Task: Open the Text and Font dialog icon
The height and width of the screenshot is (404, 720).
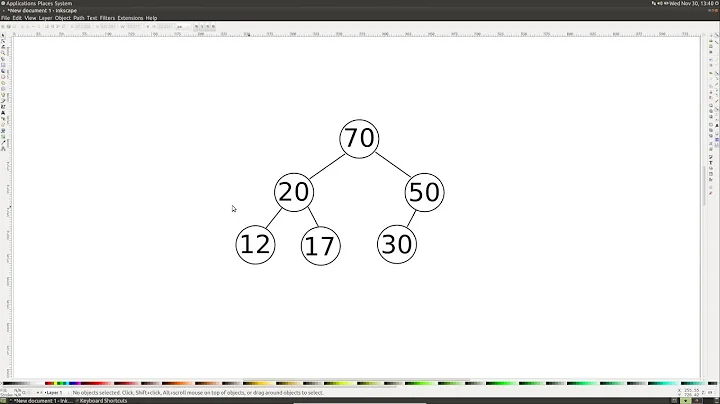Action: point(711,163)
